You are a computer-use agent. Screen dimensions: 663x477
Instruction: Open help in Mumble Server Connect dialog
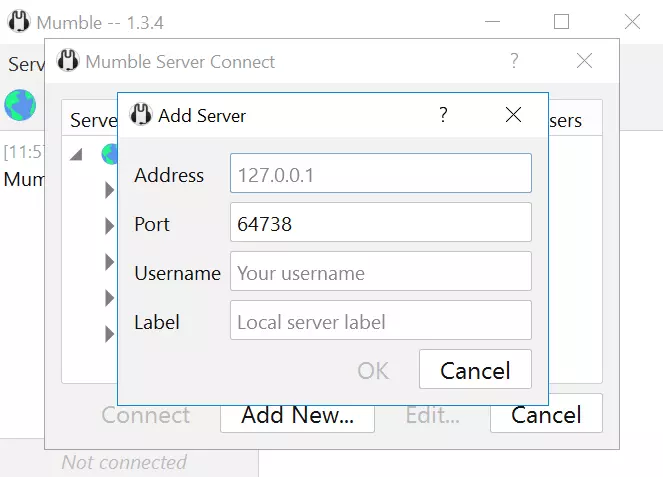coord(514,61)
